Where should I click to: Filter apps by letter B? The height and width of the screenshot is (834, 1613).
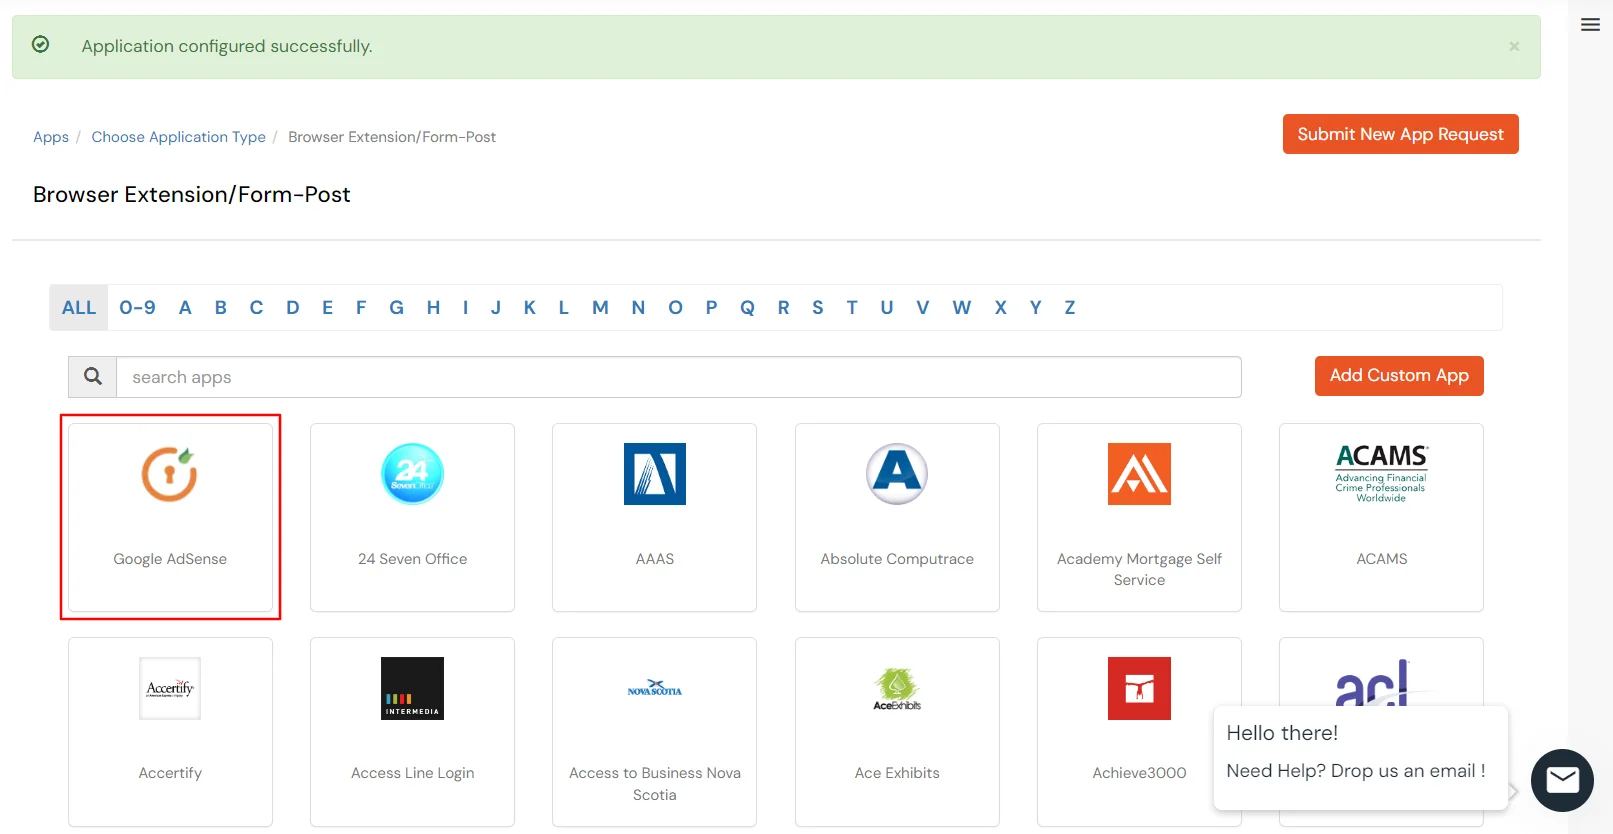point(221,308)
